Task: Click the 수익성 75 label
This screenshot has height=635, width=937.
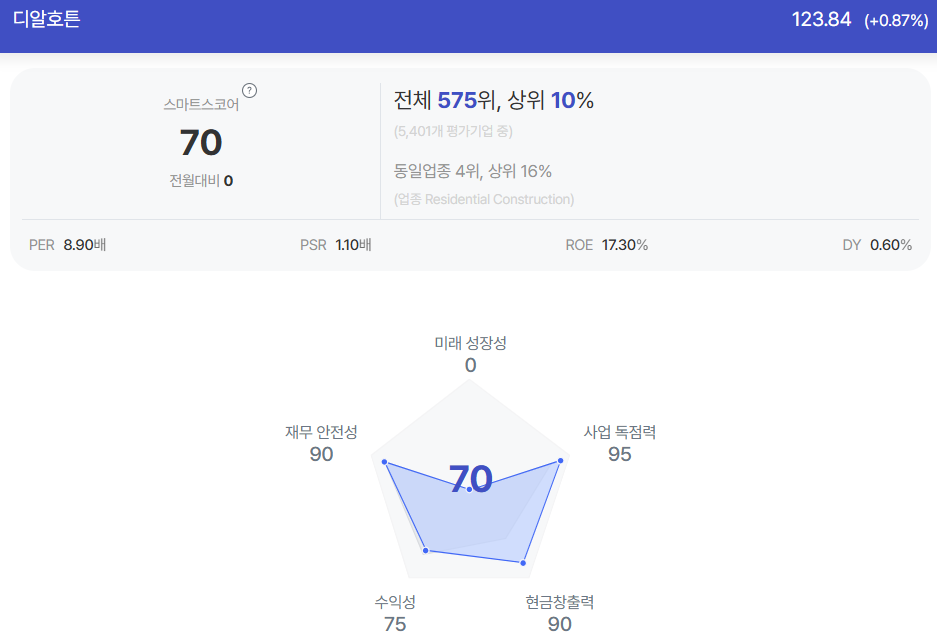Action: (395, 613)
